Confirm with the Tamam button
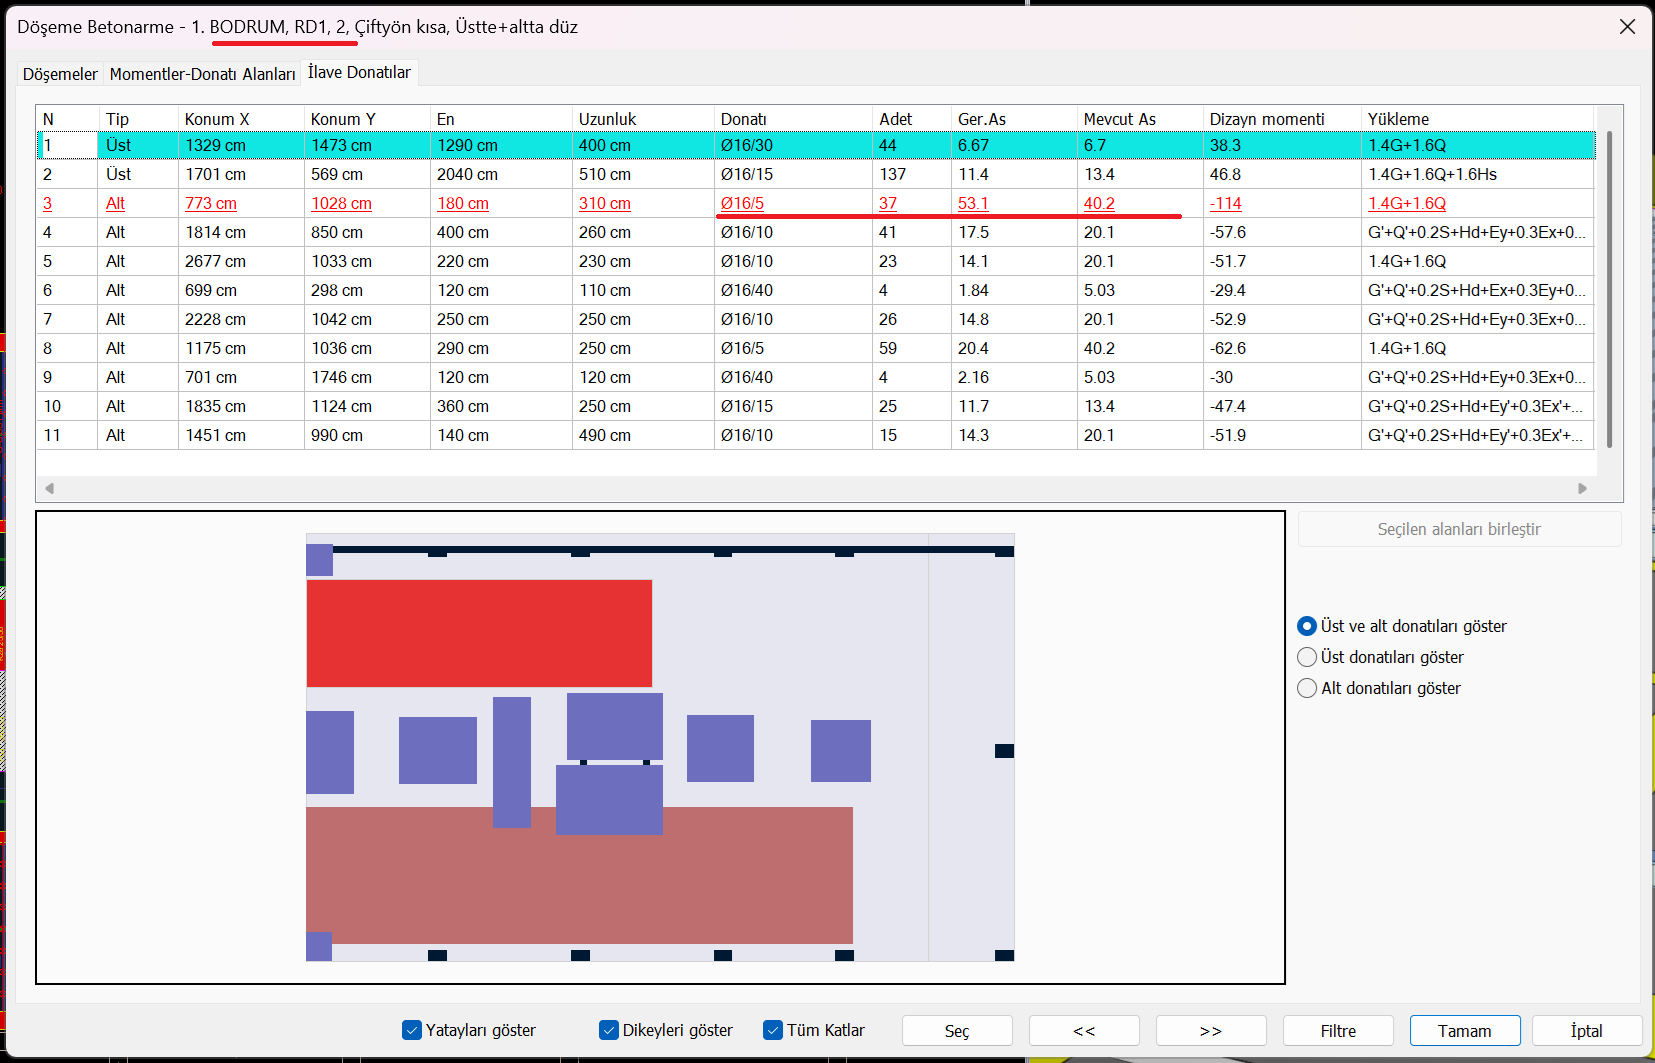1655x1063 pixels. (1465, 1031)
